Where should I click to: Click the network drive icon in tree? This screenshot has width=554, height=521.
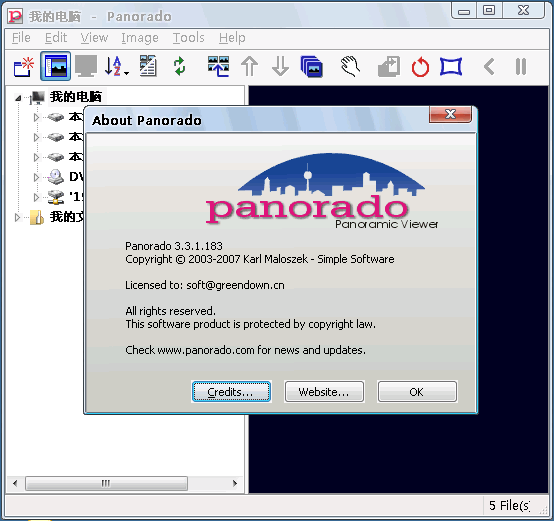tap(55, 197)
